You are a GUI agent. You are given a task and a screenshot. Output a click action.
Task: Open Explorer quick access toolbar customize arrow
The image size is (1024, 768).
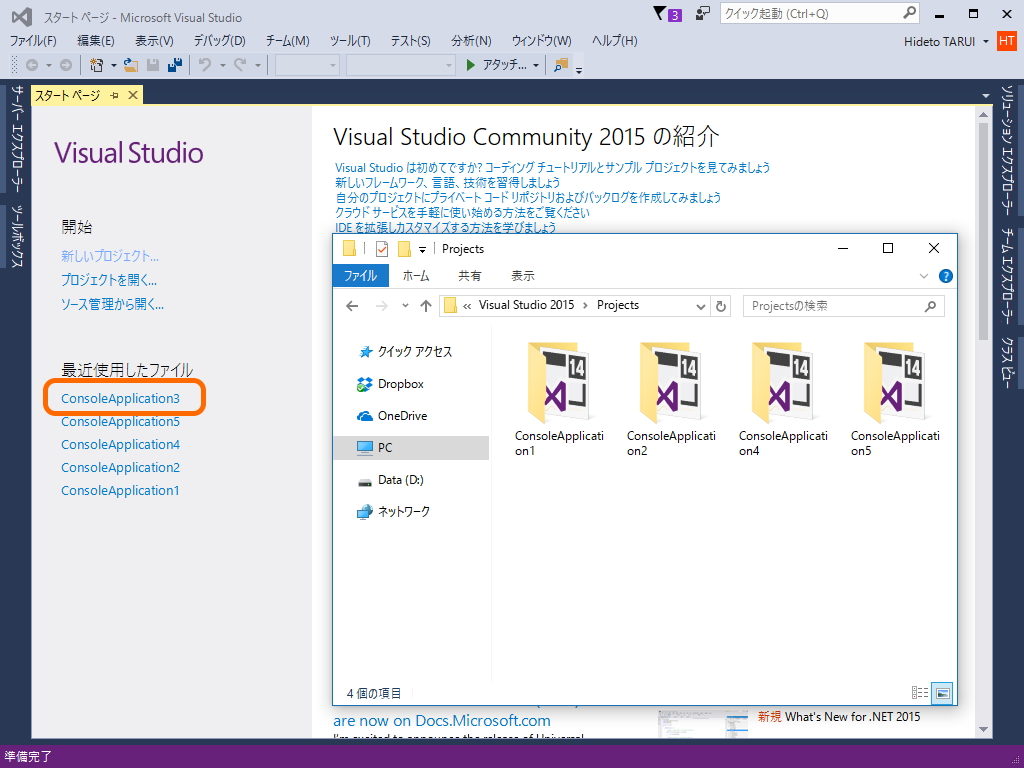coord(422,249)
